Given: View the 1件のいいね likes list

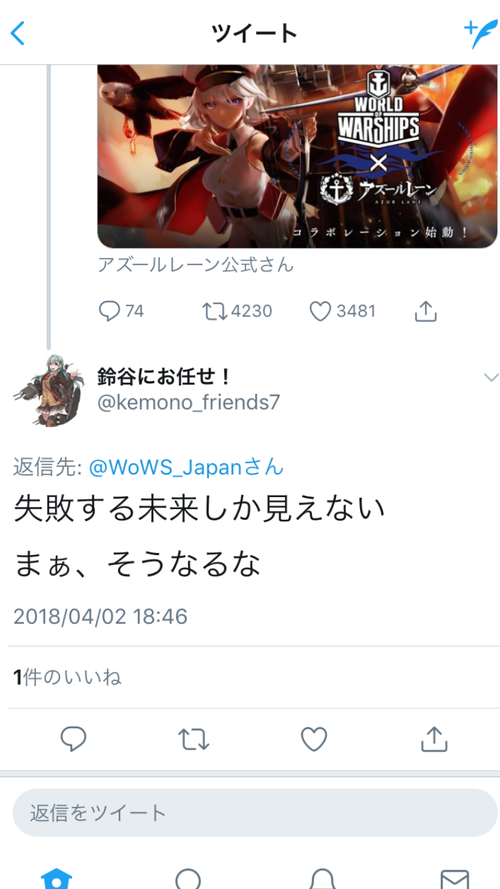Looking at the screenshot, I should click(x=67, y=677).
